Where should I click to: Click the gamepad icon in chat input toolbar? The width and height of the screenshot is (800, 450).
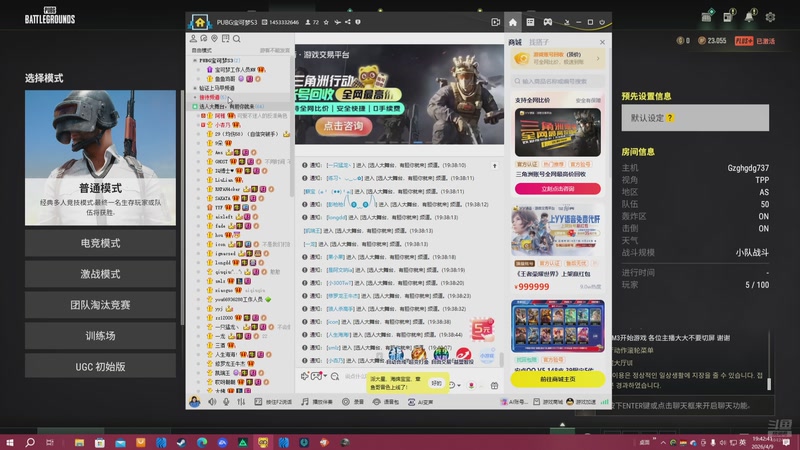click(x=316, y=377)
